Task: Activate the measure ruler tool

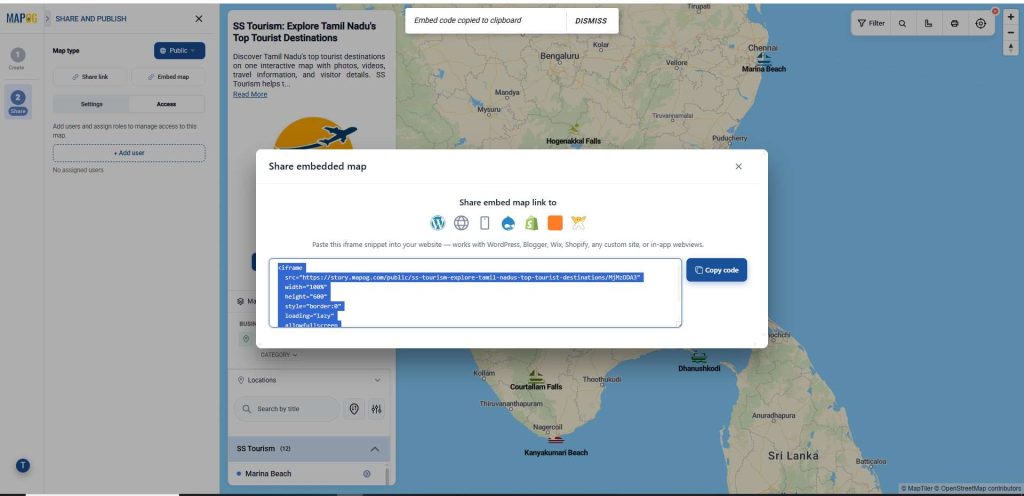Action: coord(929,23)
